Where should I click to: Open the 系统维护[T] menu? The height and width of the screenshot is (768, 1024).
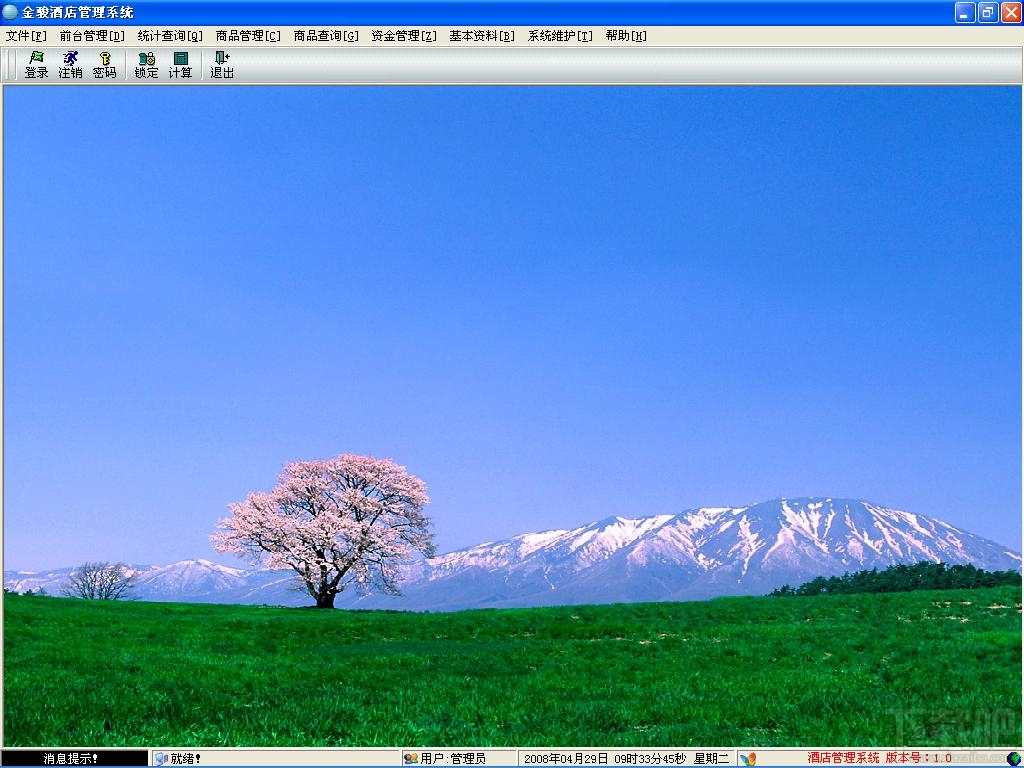point(560,36)
